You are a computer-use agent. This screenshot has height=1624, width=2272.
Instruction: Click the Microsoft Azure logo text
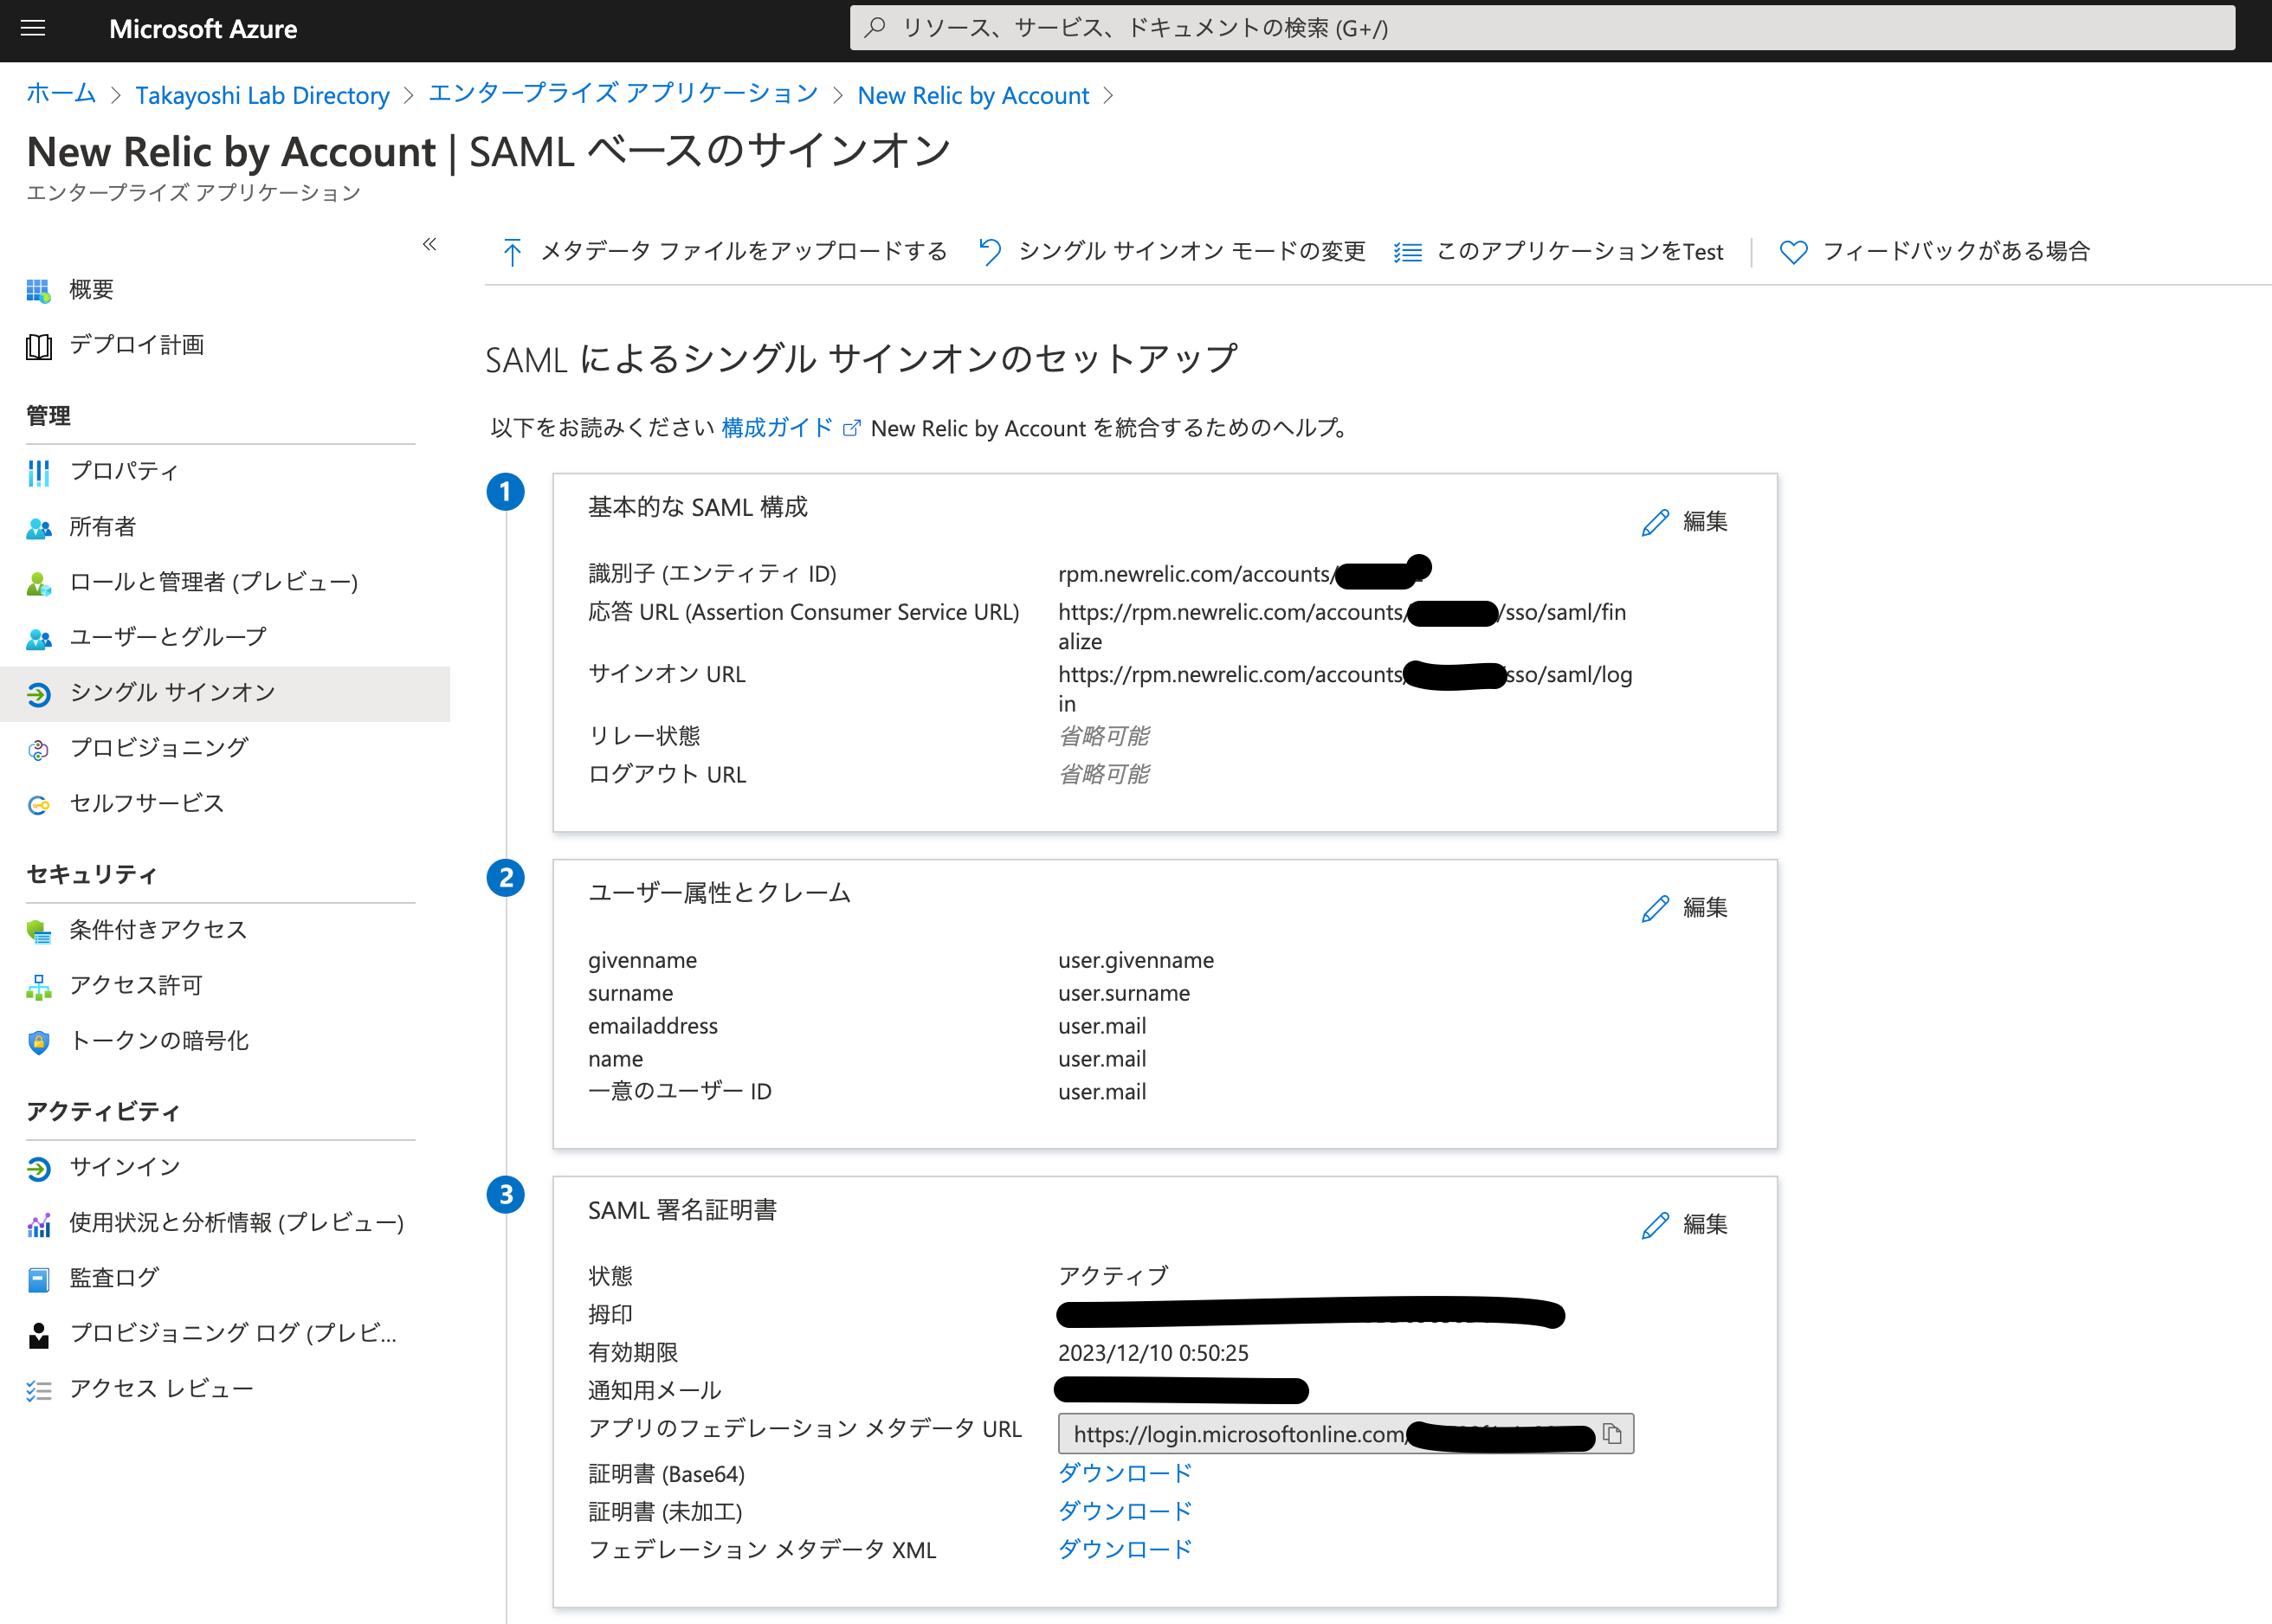(203, 29)
